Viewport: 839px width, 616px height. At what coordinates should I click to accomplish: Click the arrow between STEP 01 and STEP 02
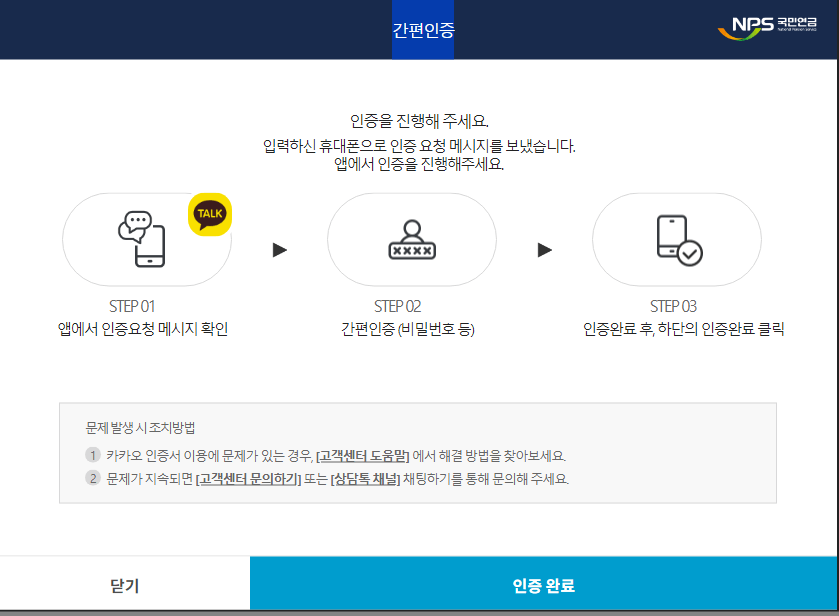280,250
